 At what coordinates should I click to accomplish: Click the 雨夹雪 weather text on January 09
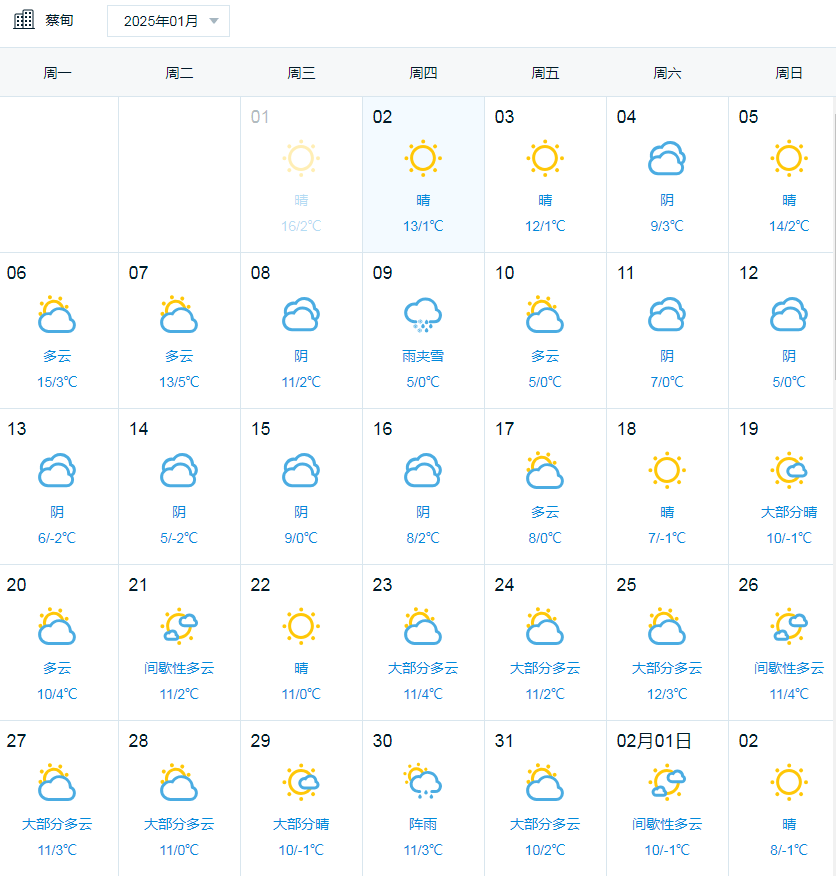tap(423, 356)
